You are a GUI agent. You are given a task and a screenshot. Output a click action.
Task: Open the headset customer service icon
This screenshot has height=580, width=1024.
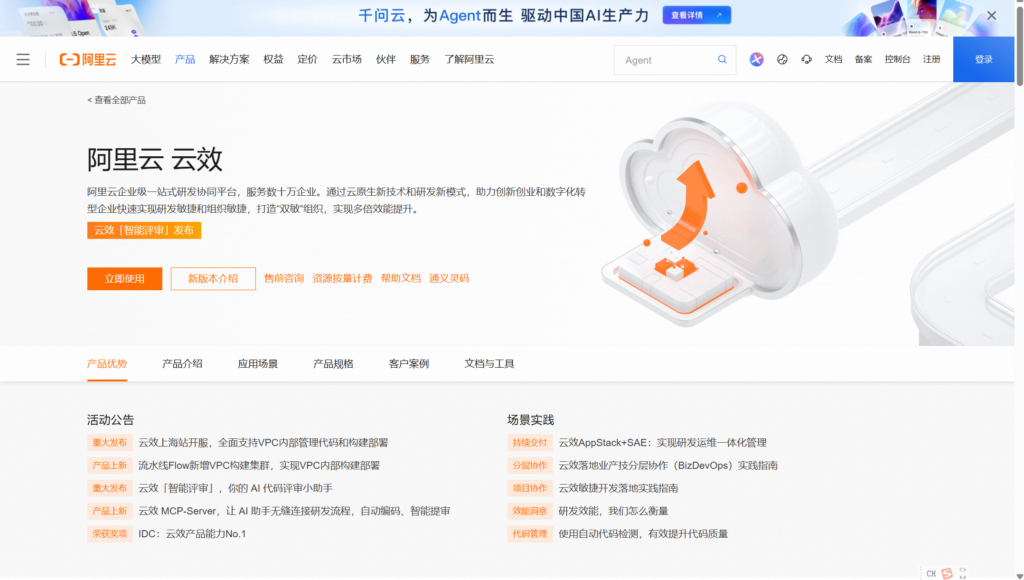807,59
